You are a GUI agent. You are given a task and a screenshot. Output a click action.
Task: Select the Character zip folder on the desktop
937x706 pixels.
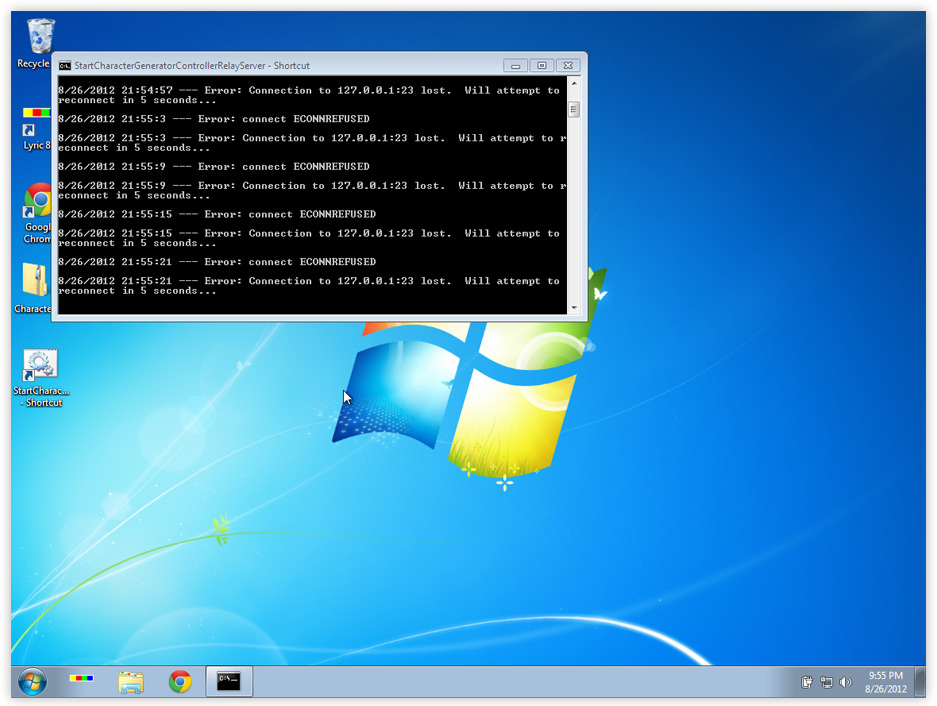pyautogui.click(x=34, y=288)
